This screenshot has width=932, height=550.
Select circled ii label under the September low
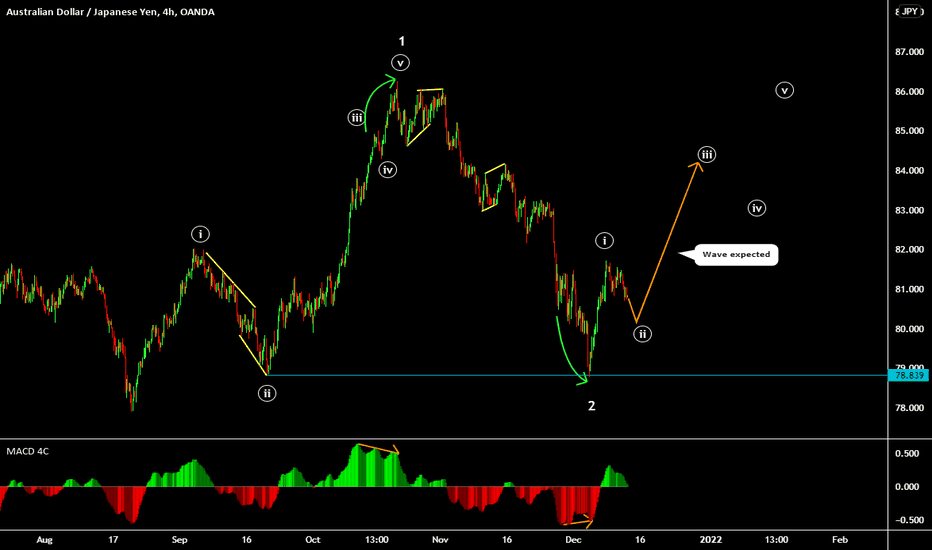267,393
